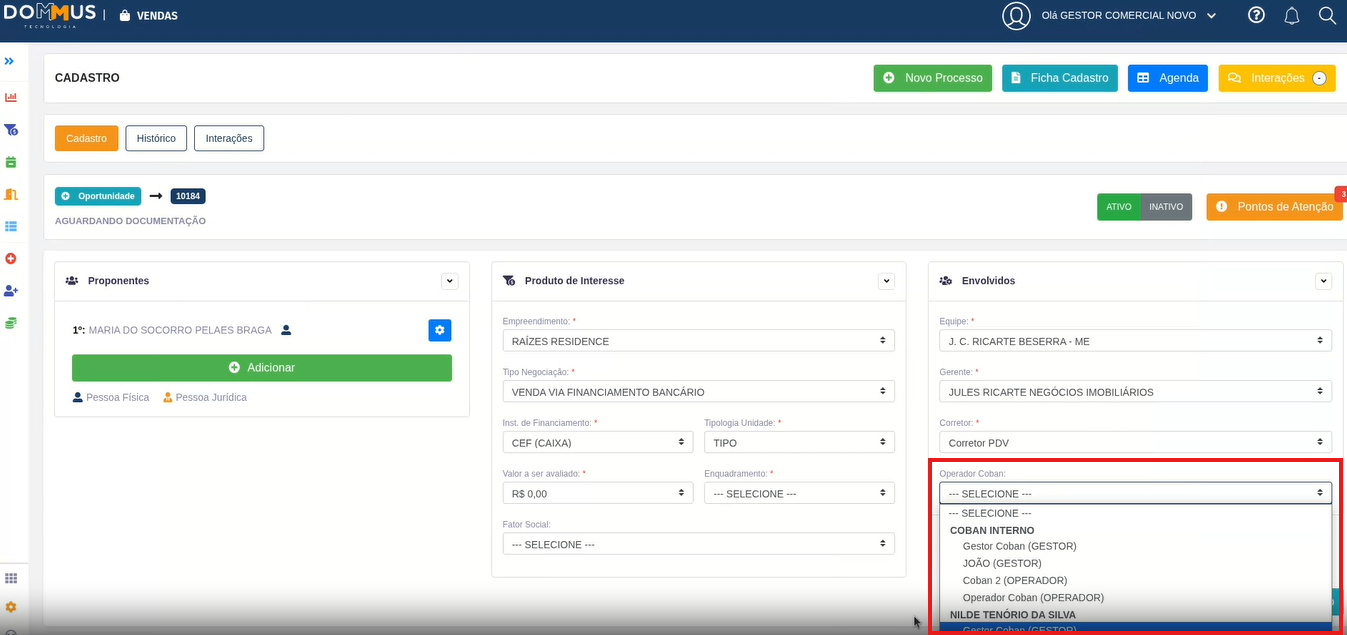Open the Ficha Cadastro button
The height and width of the screenshot is (635, 1347).
1059,78
